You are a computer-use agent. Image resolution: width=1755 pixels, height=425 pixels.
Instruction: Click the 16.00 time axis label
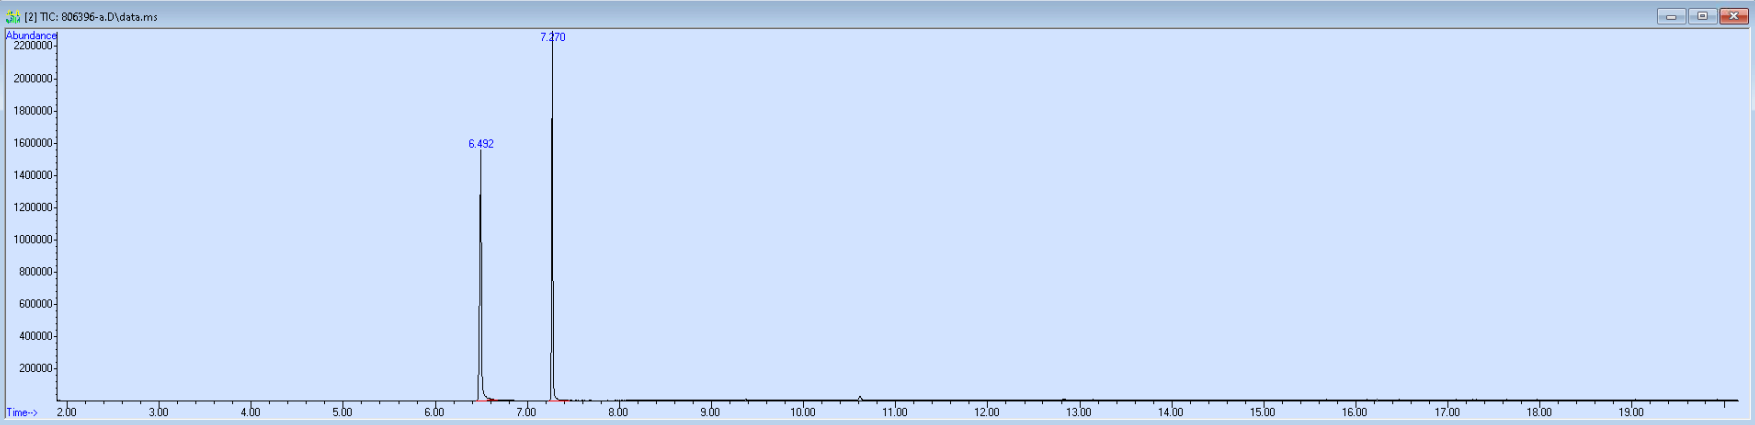1354,412
